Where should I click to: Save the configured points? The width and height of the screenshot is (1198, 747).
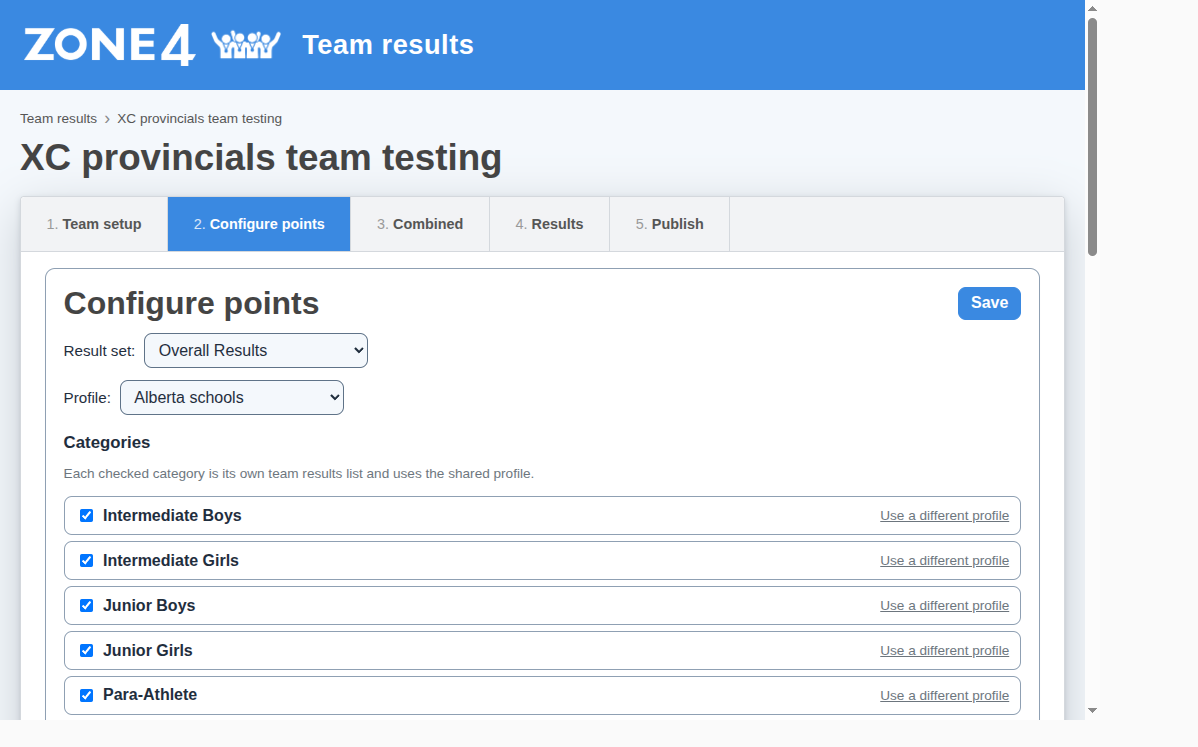tap(989, 303)
